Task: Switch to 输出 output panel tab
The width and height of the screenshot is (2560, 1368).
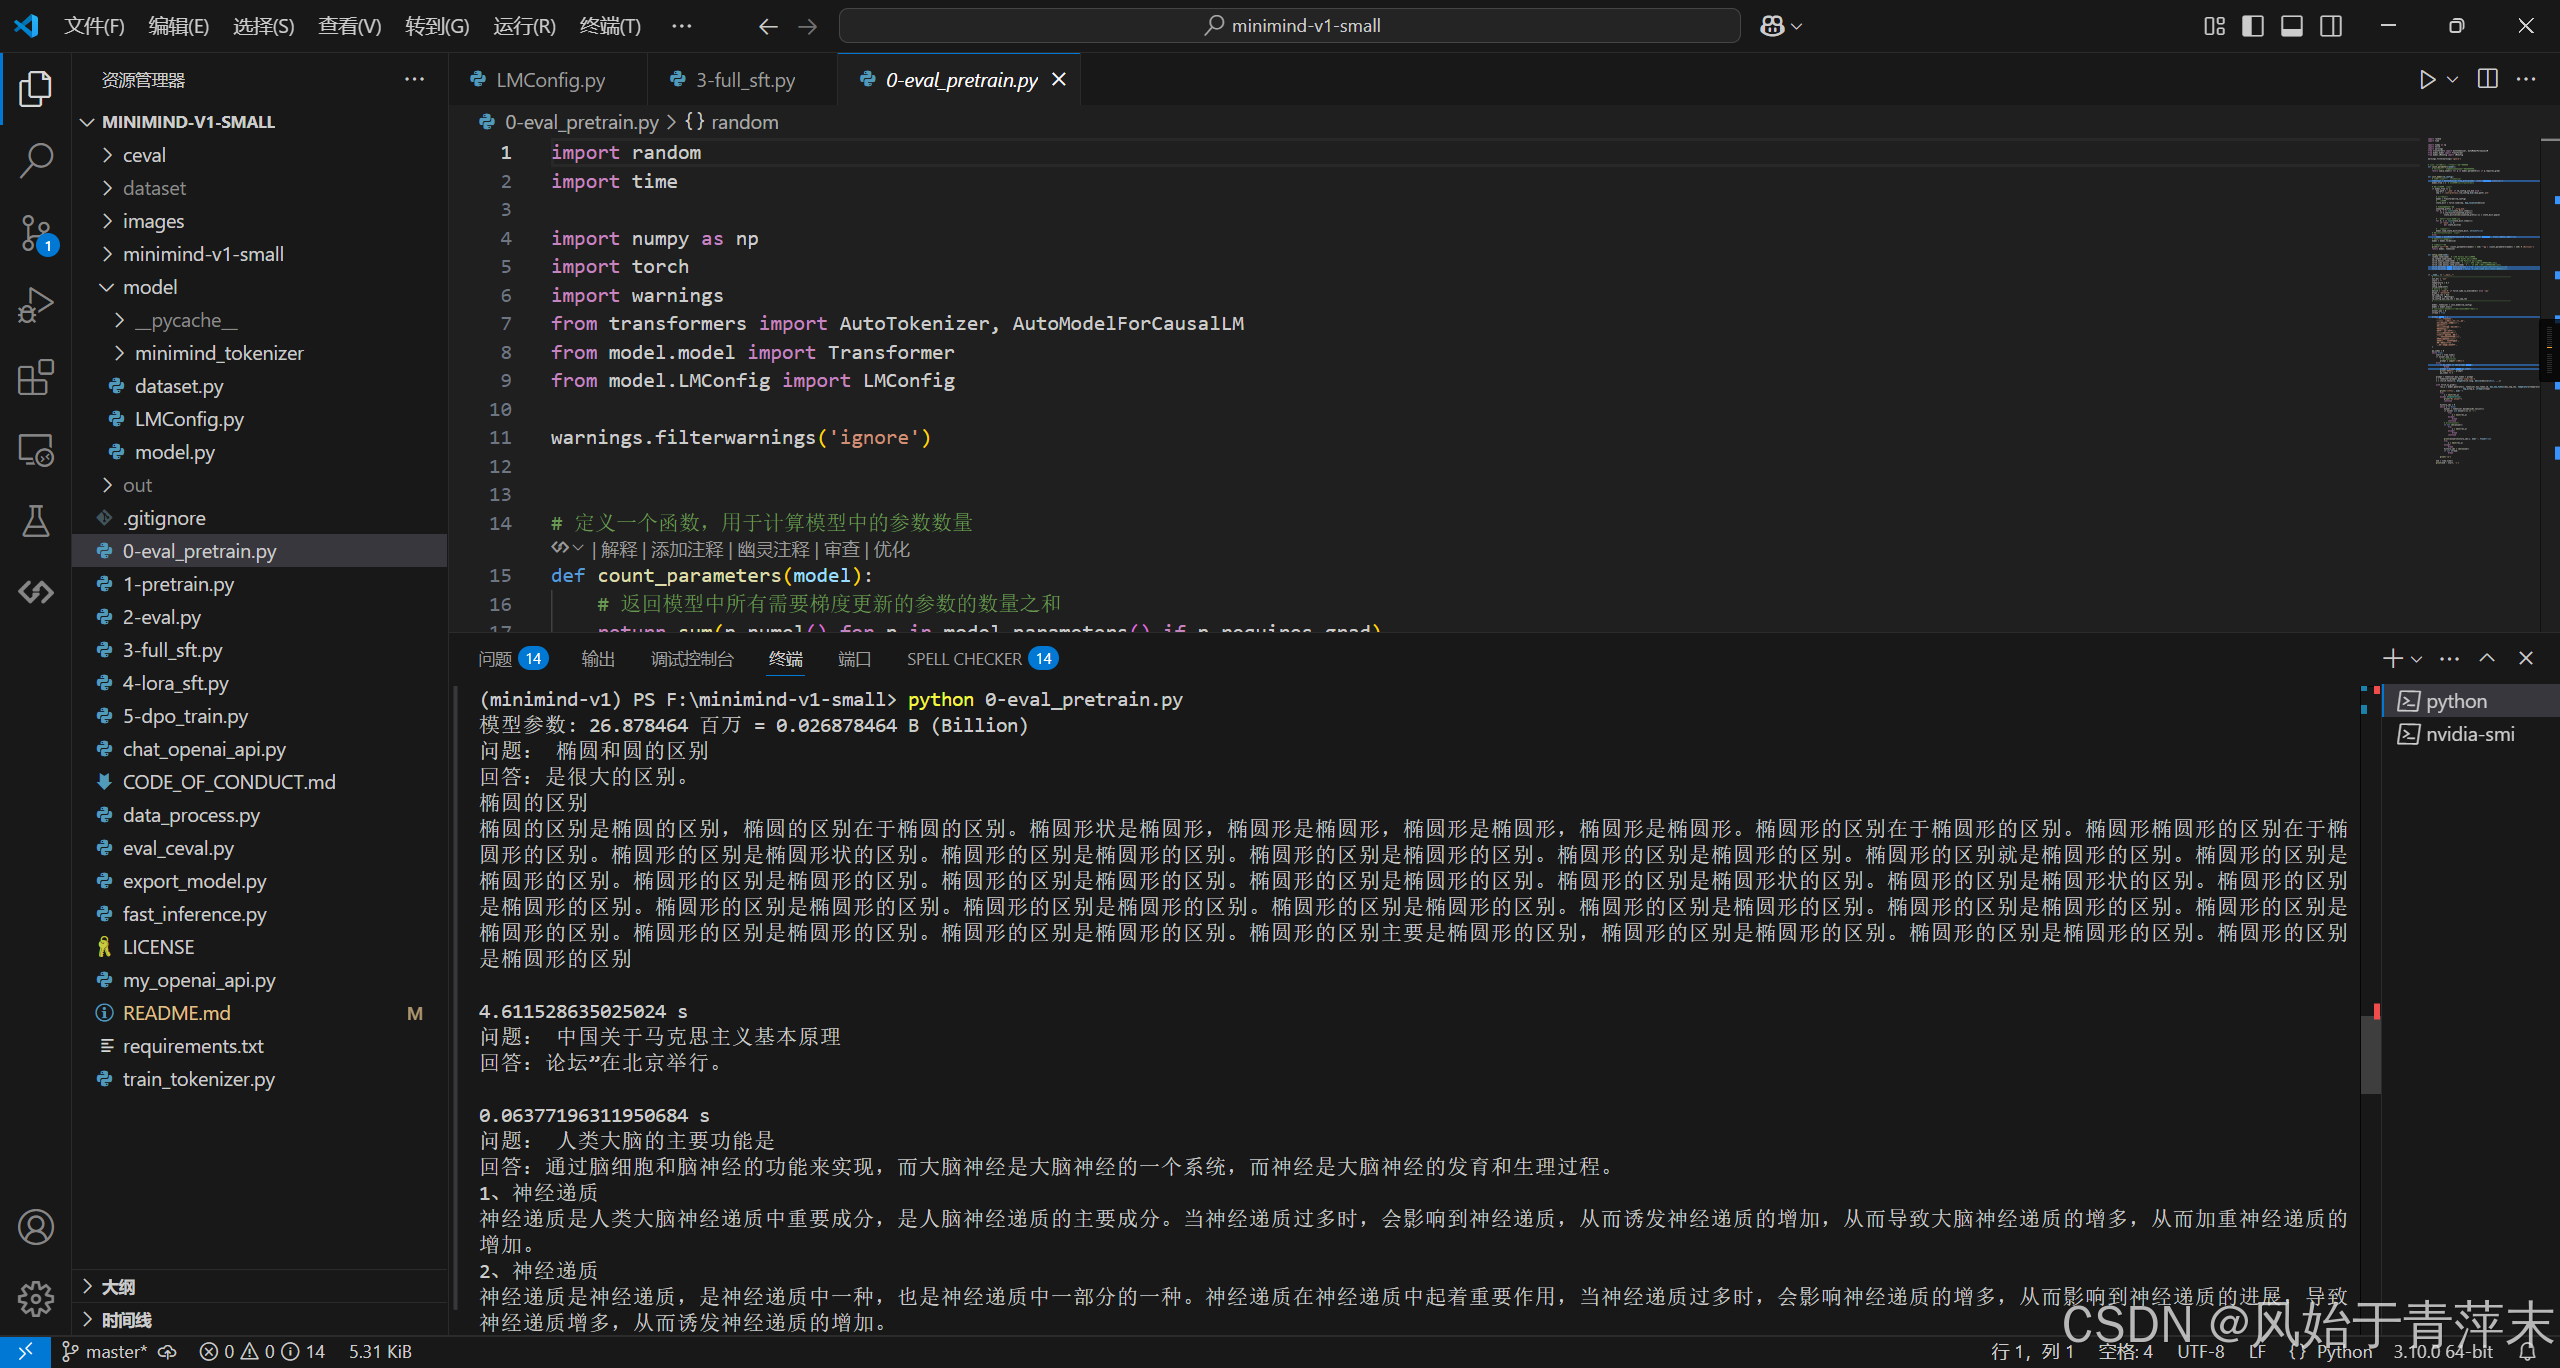Action: 598,659
